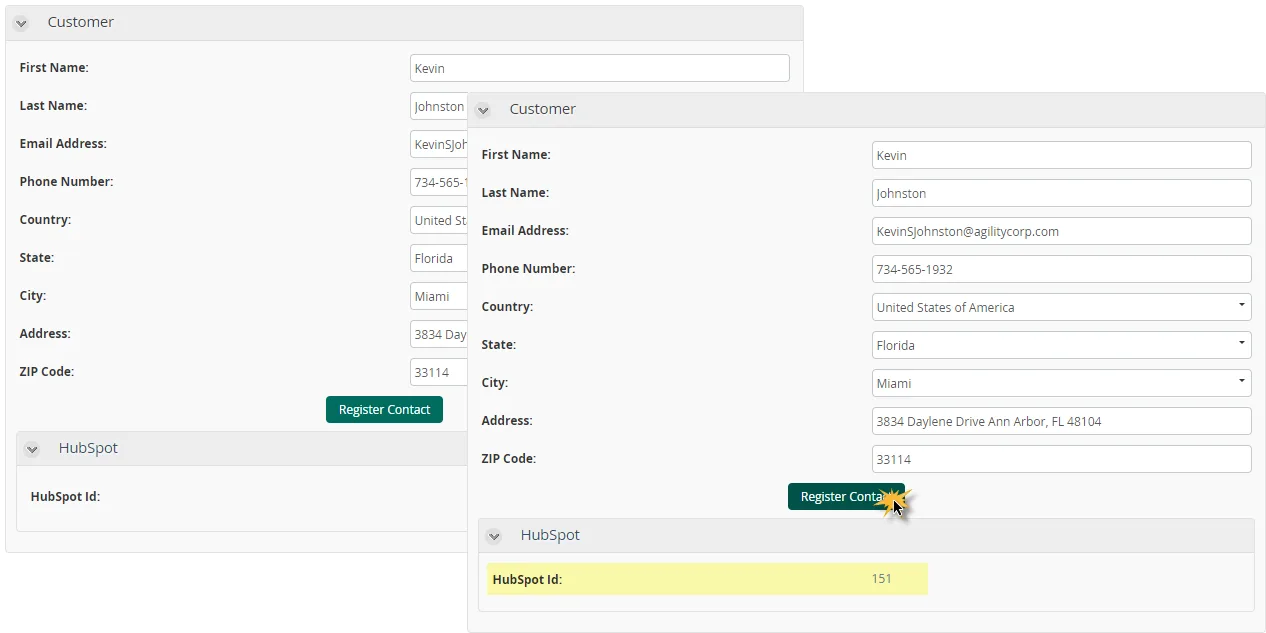Click the highlighted HubSpot Id label in front form
This screenshot has width=1266, height=633.
(527, 579)
